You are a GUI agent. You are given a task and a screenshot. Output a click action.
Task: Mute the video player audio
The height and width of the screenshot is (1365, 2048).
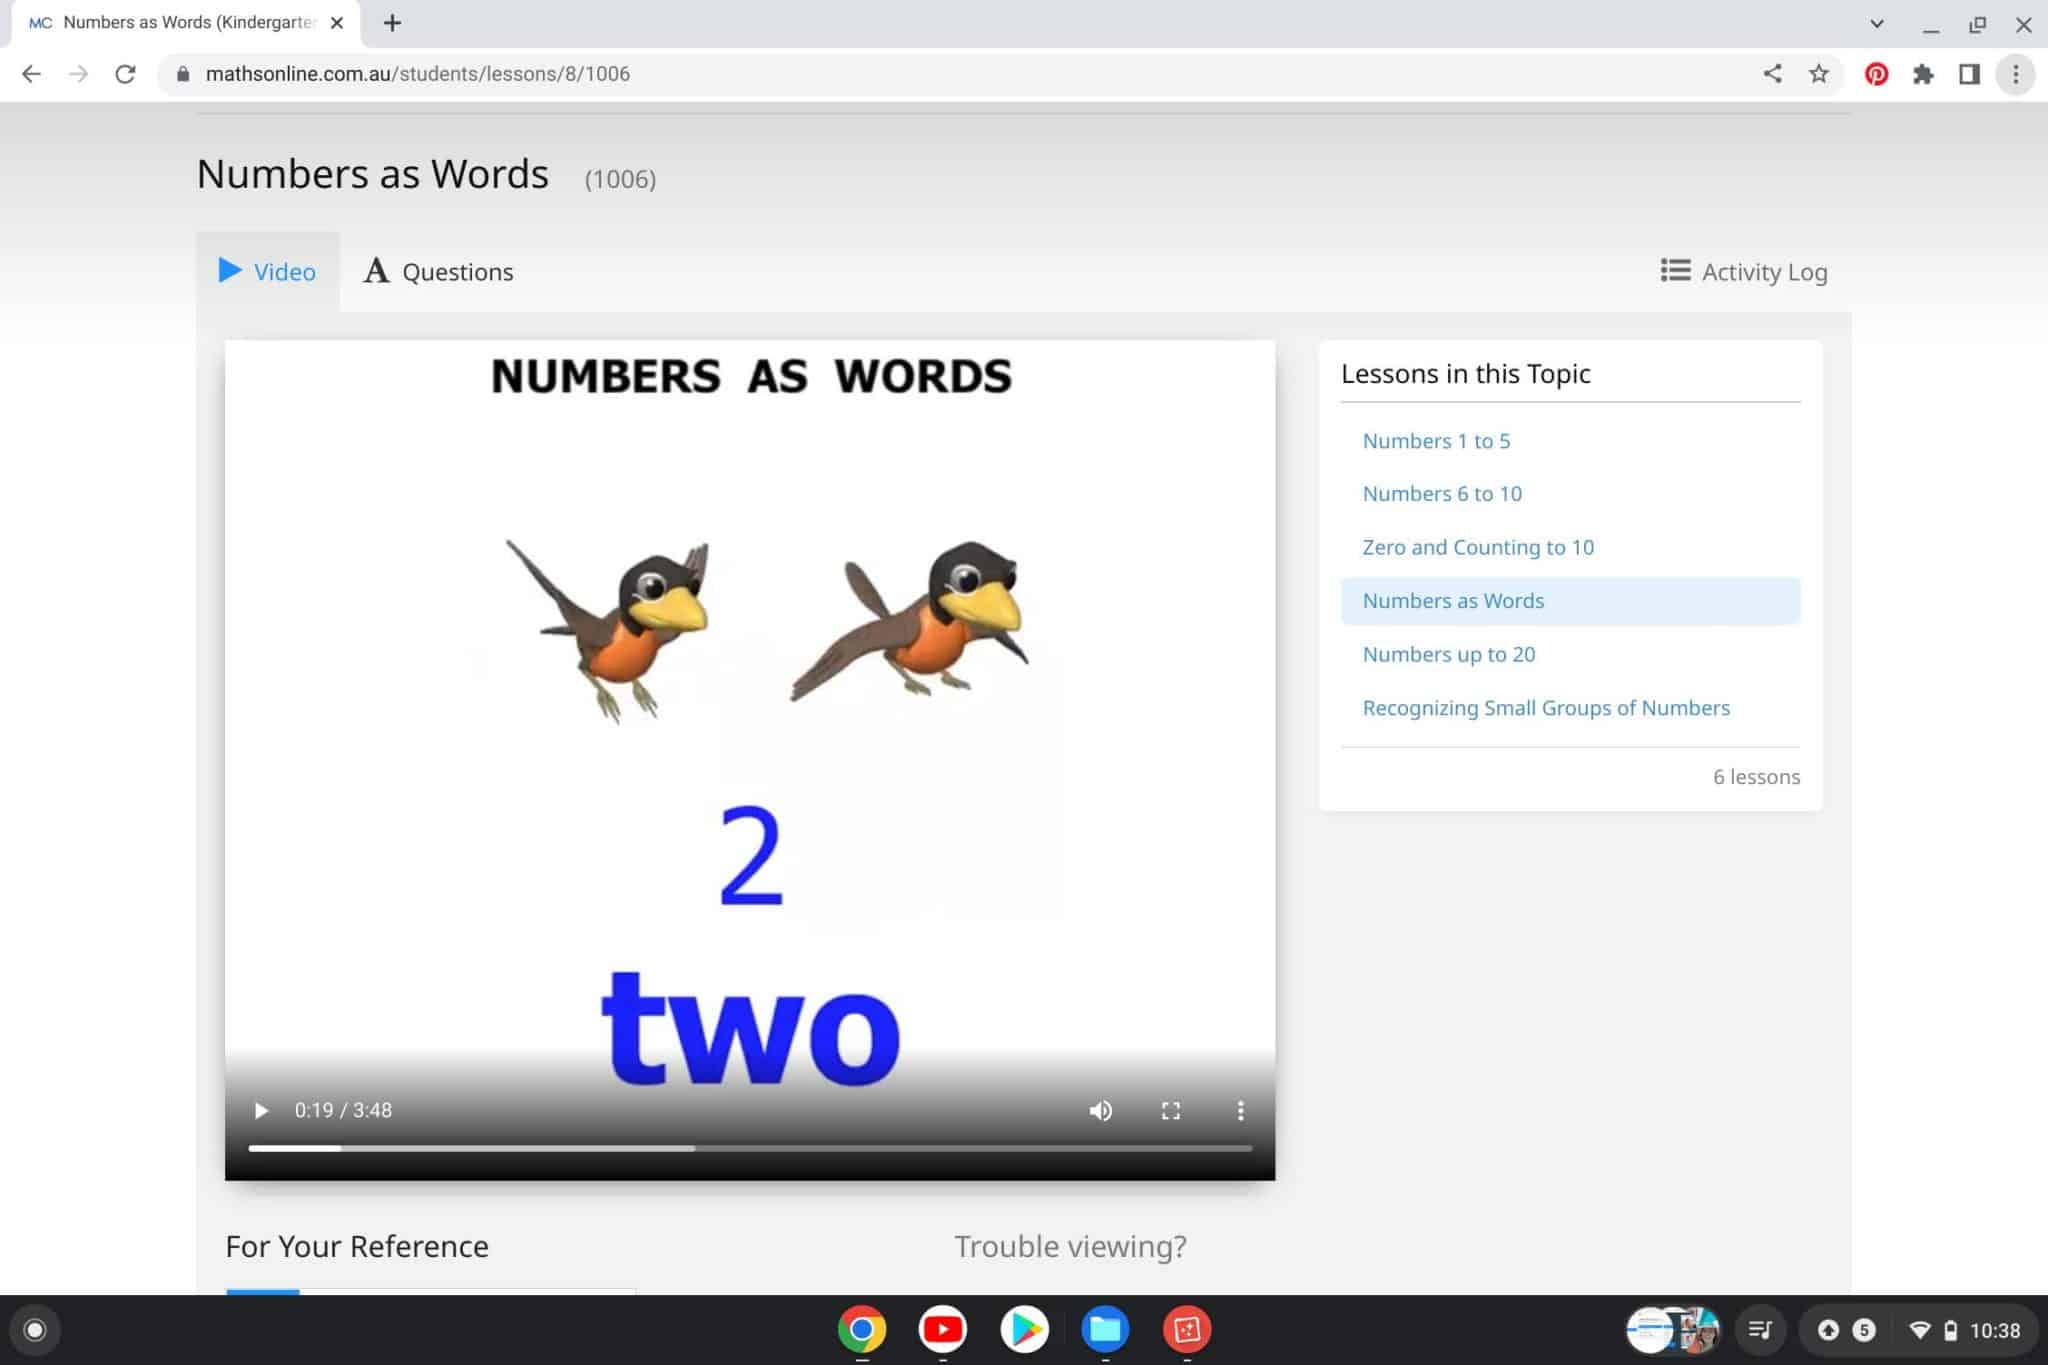point(1100,1110)
